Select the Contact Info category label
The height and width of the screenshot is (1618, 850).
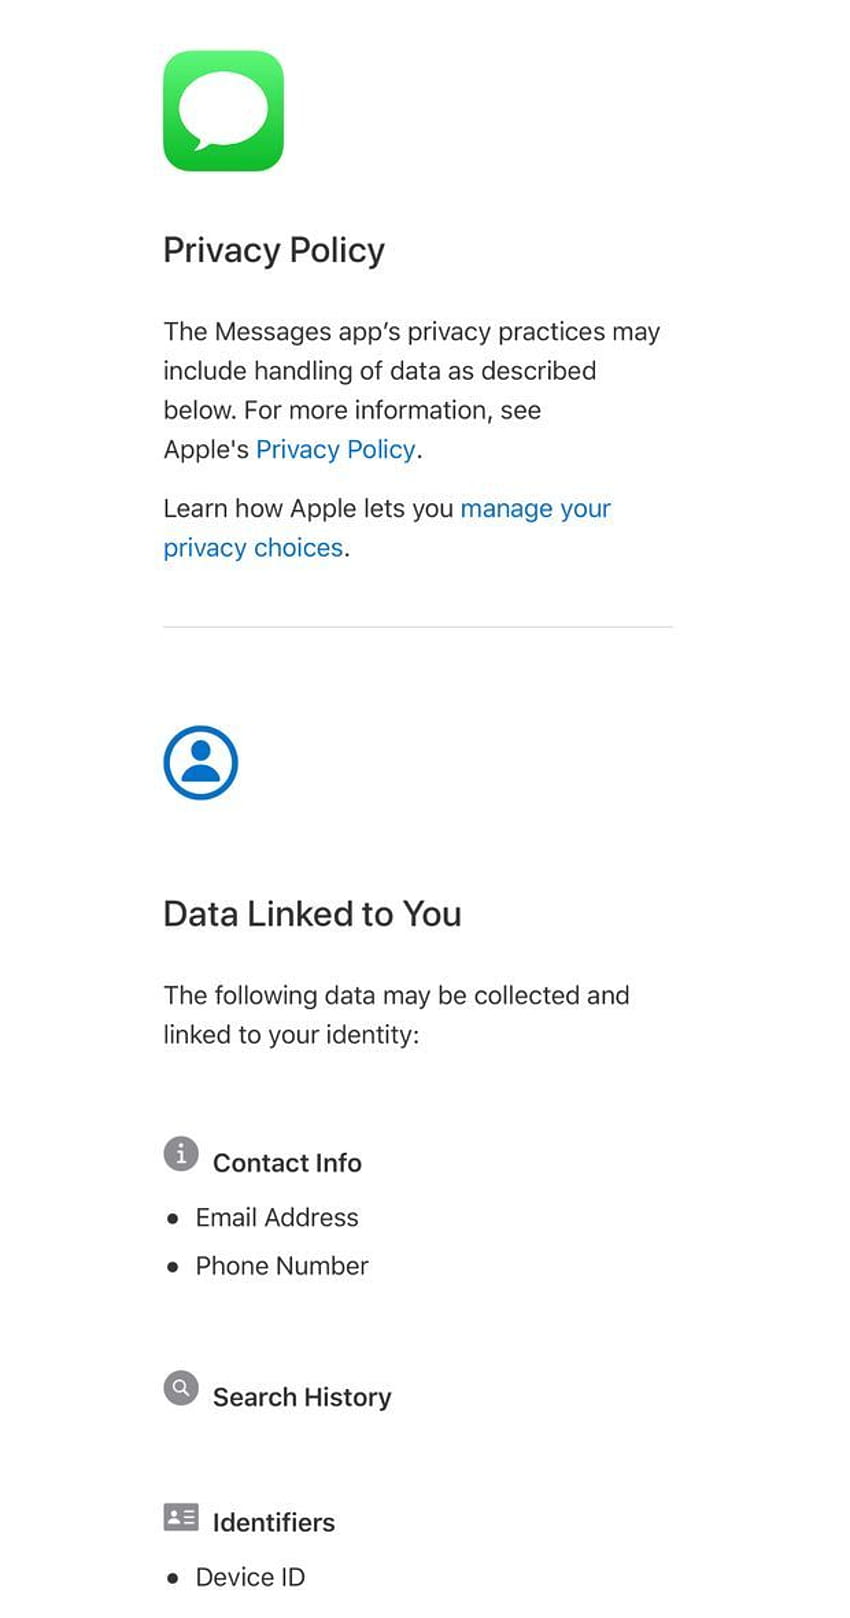click(x=287, y=1163)
